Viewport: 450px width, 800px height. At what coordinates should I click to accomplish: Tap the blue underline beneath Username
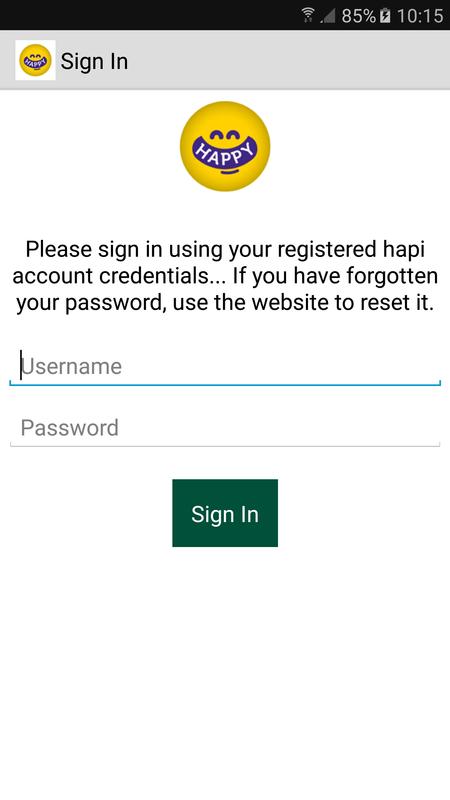click(x=225, y=384)
